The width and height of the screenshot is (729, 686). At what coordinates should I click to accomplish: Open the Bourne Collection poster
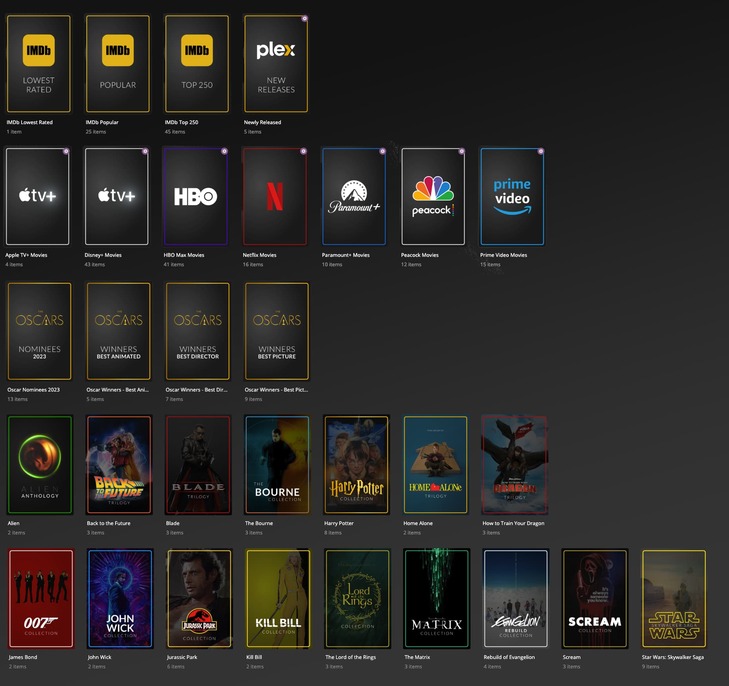[x=277, y=465]
